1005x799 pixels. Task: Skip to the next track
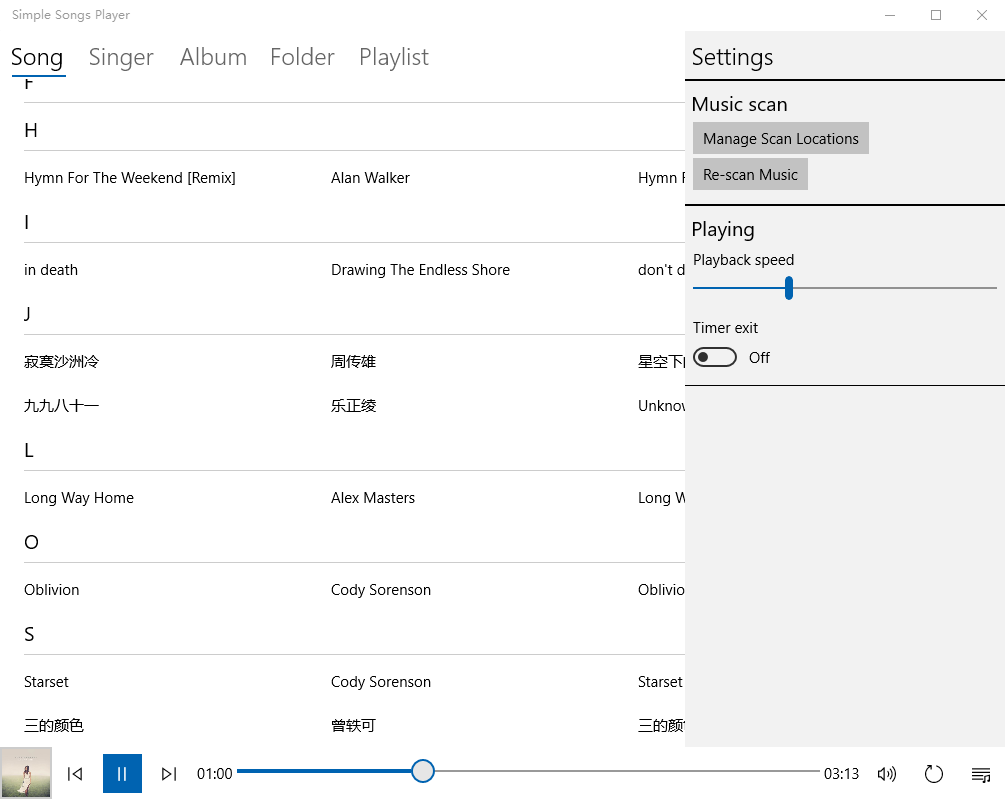169,773
